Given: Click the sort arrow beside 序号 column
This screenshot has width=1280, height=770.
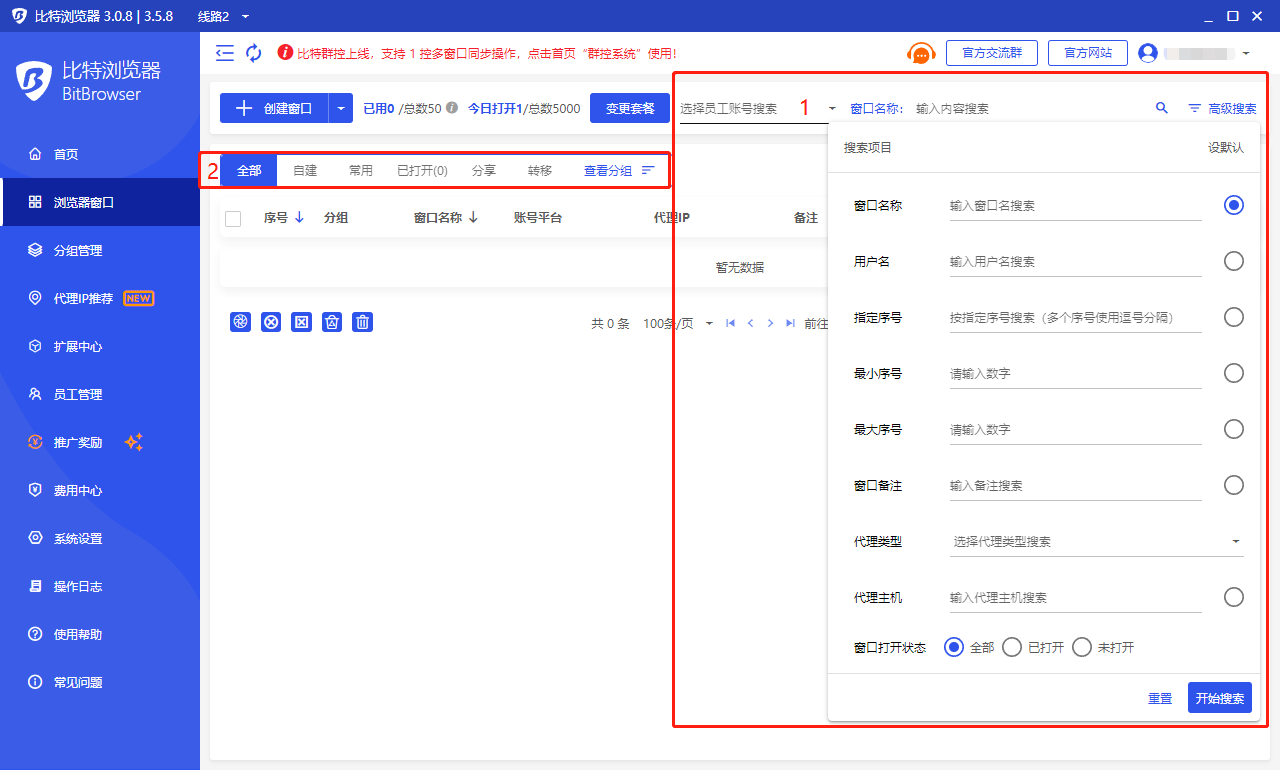Looking at the screenshot, I should (299, 217).
